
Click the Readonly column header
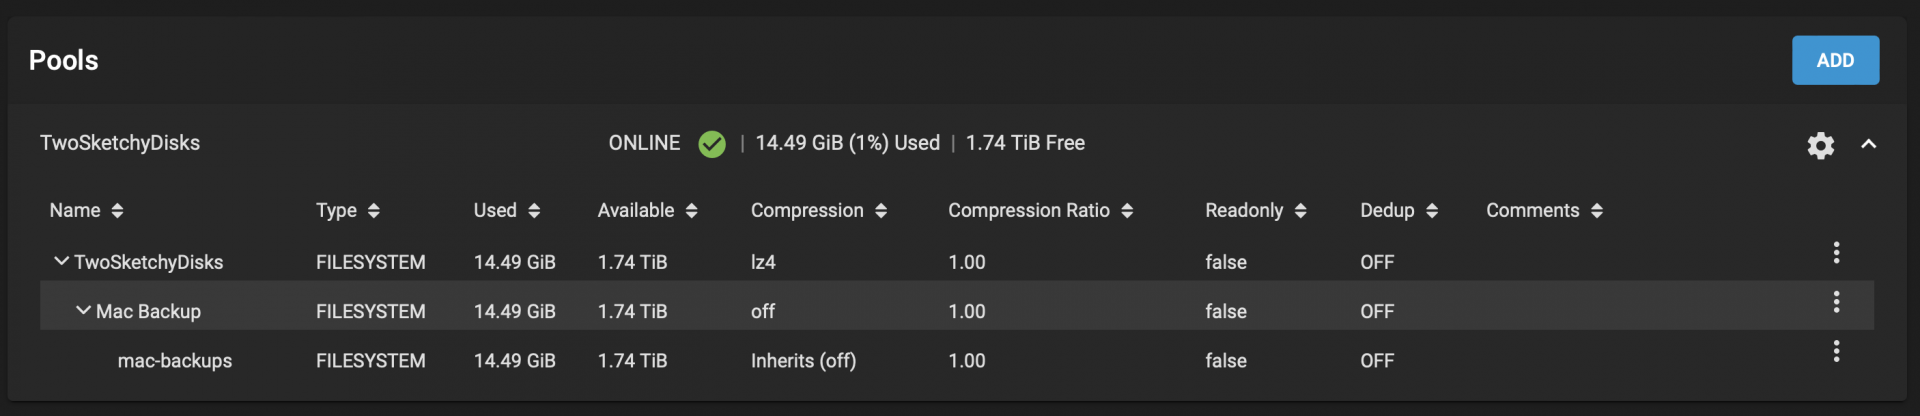tap(1244, 210)
